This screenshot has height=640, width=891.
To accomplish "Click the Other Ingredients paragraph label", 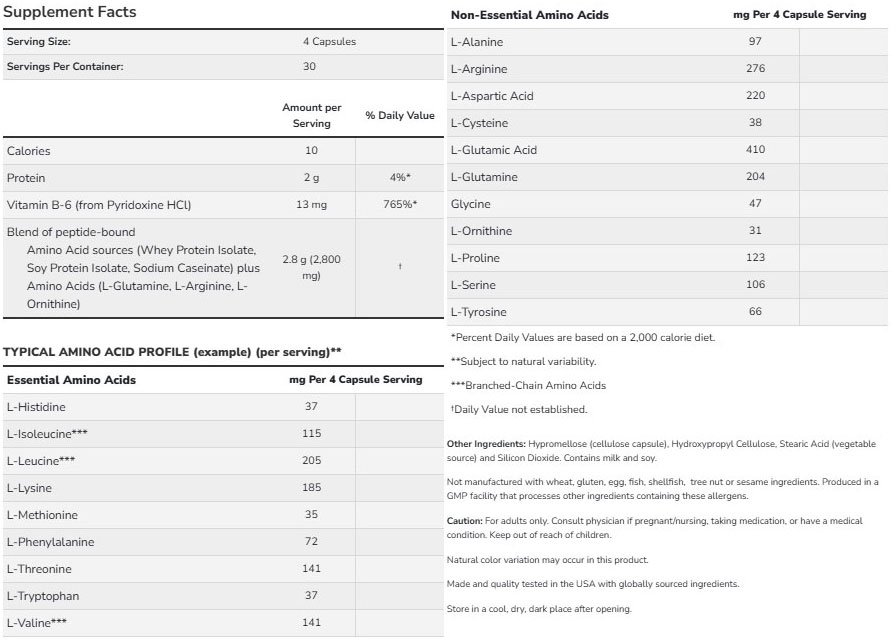I will tap(486, 443).
